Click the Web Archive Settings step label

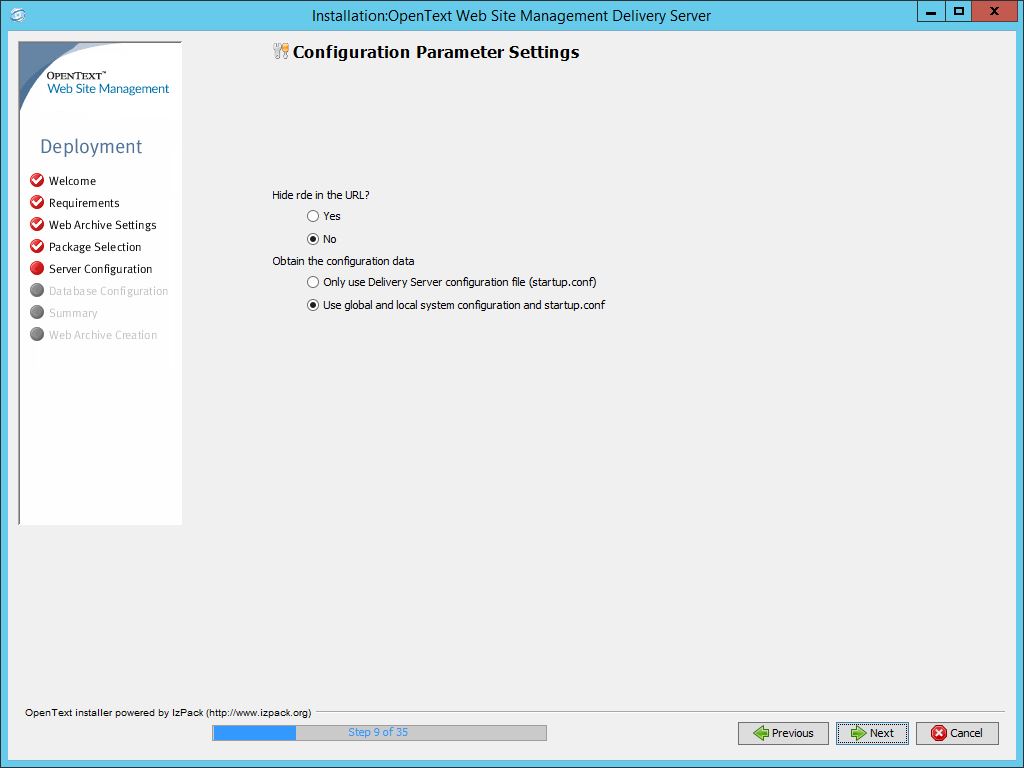coord(103,225)
